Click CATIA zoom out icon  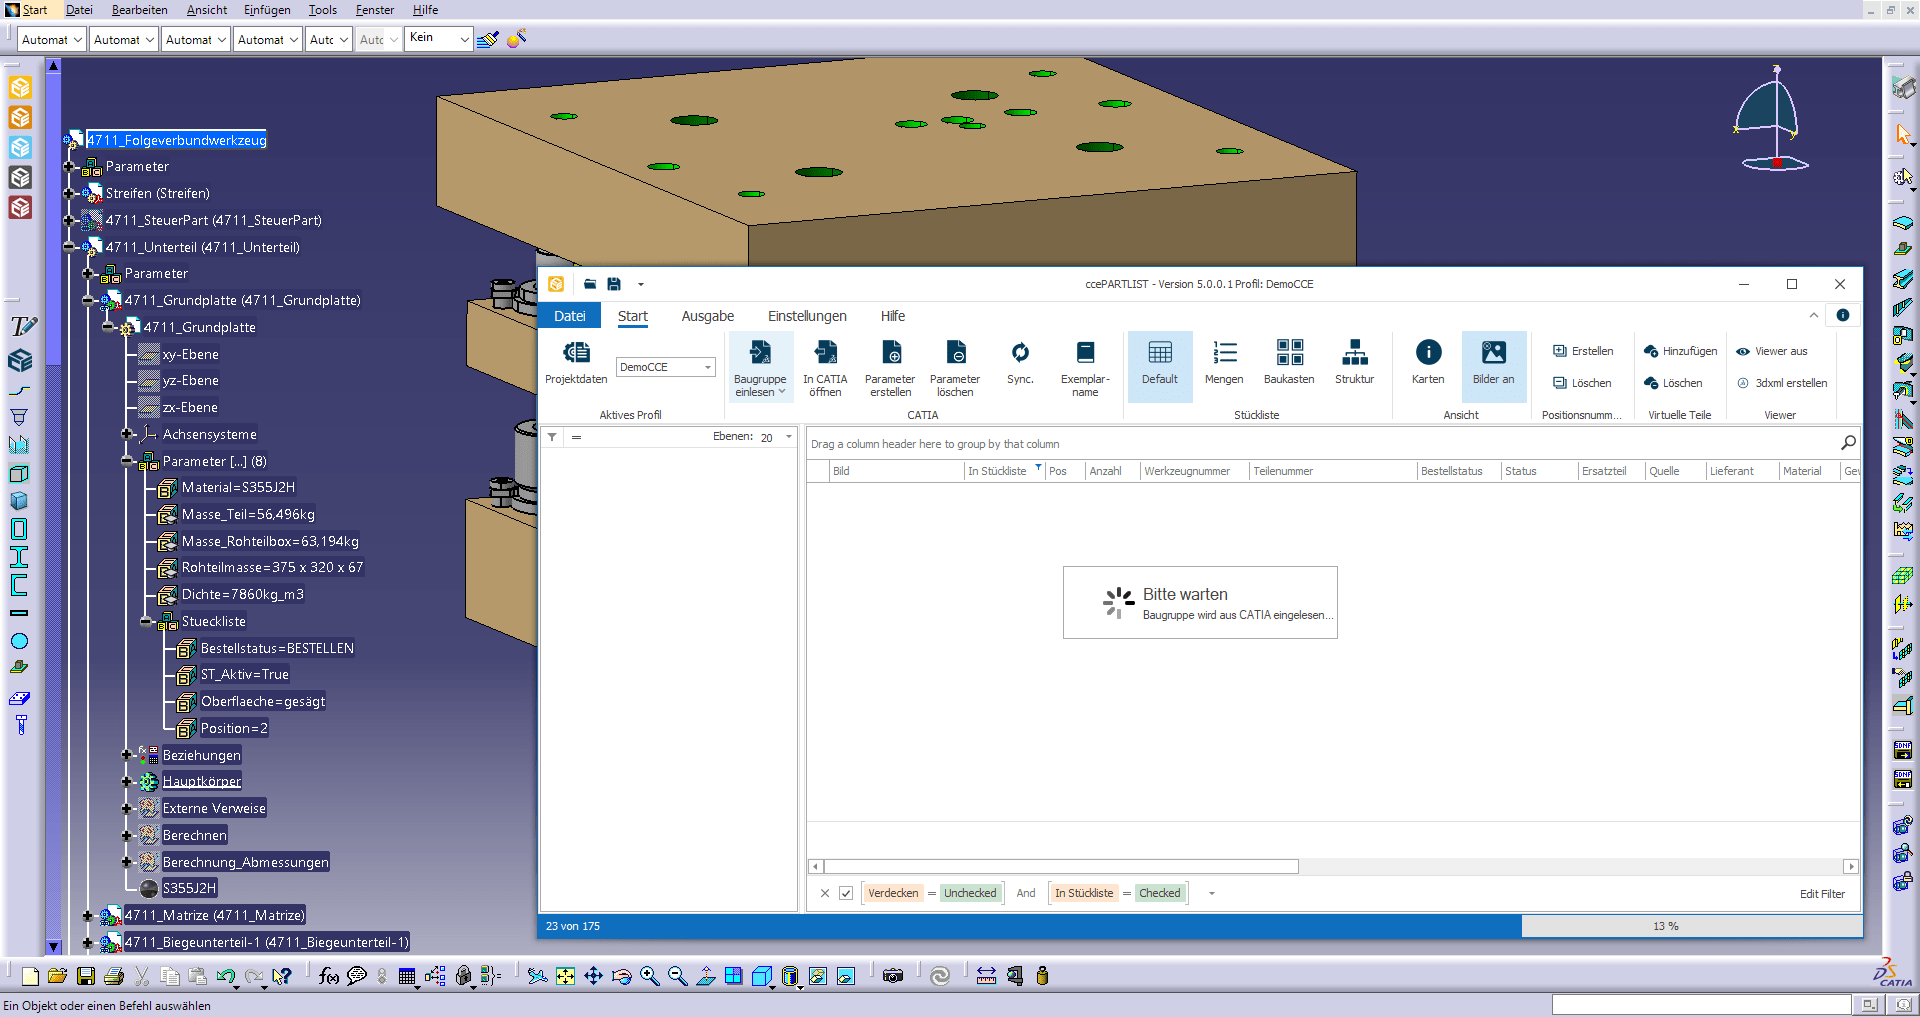pyautogui.click(x=678, y=976)
